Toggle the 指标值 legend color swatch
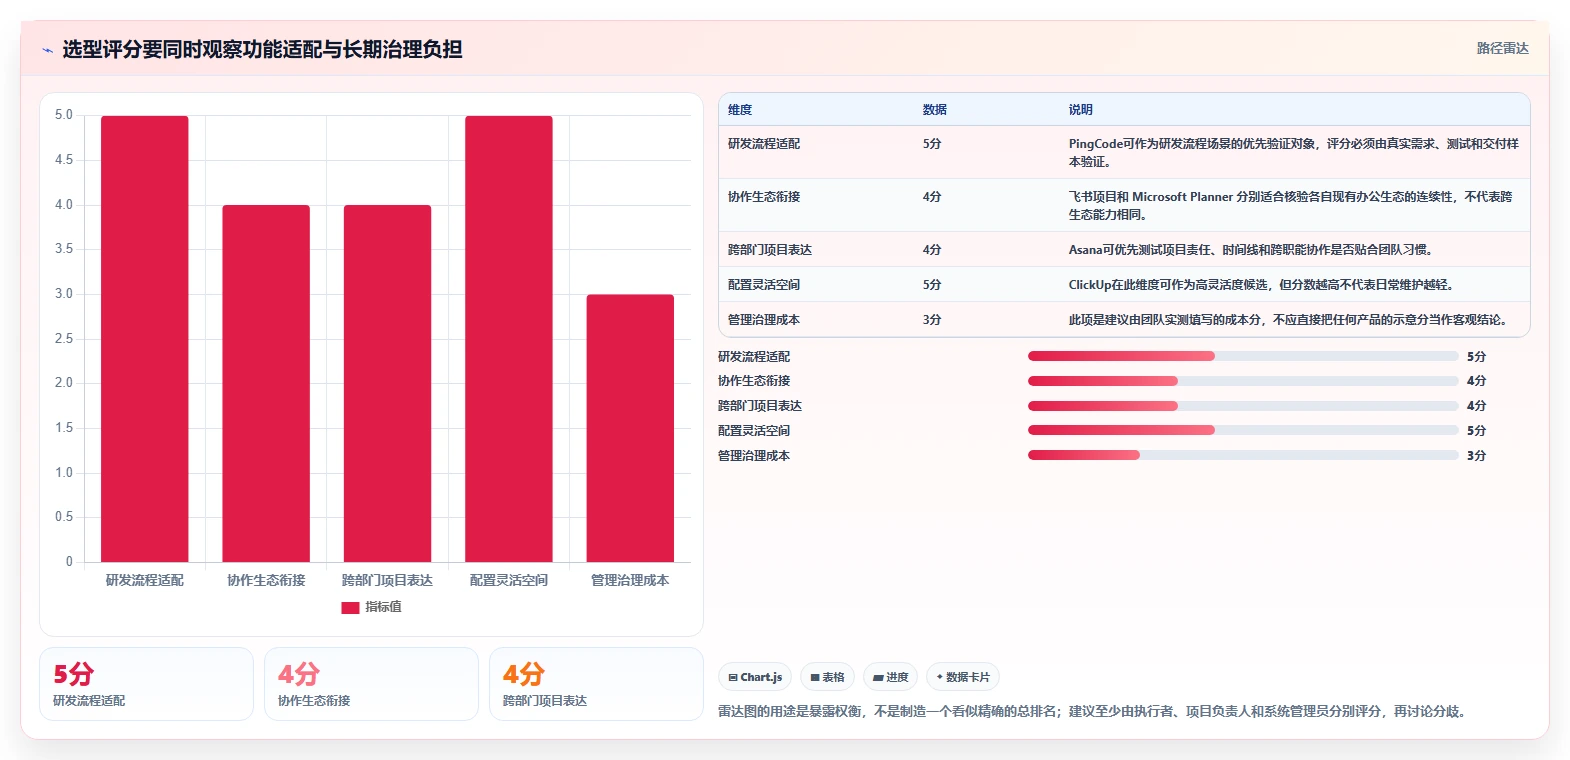The width and height of the screenshot is (1570, 760). pyautogui.click(x=350, y=607)
